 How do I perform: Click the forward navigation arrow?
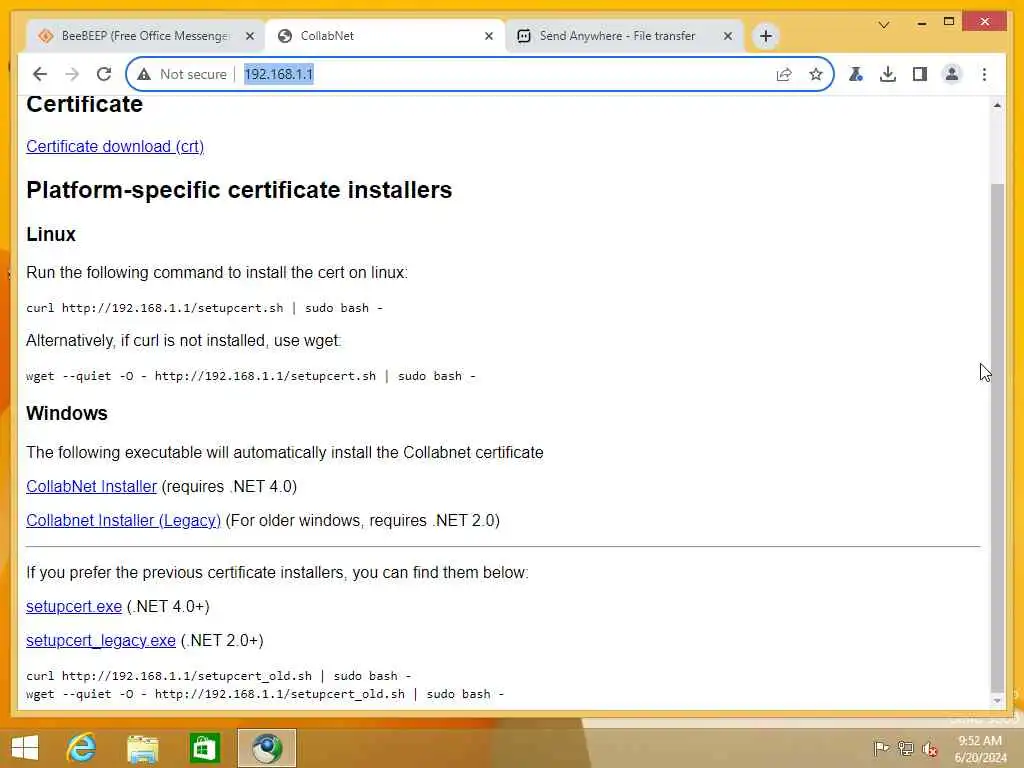point(72,74)
